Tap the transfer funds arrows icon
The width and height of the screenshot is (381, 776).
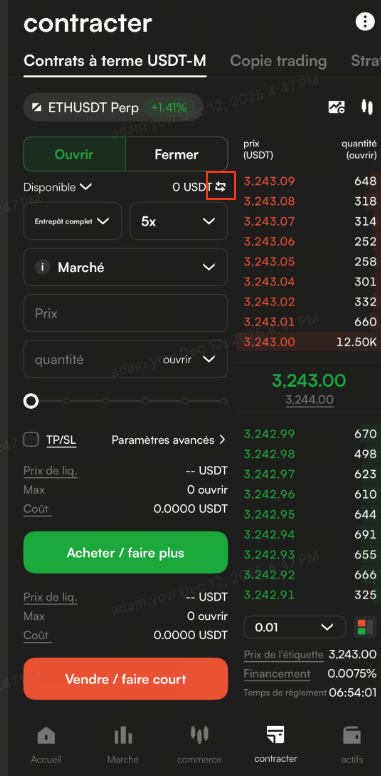tap(221, 187)
